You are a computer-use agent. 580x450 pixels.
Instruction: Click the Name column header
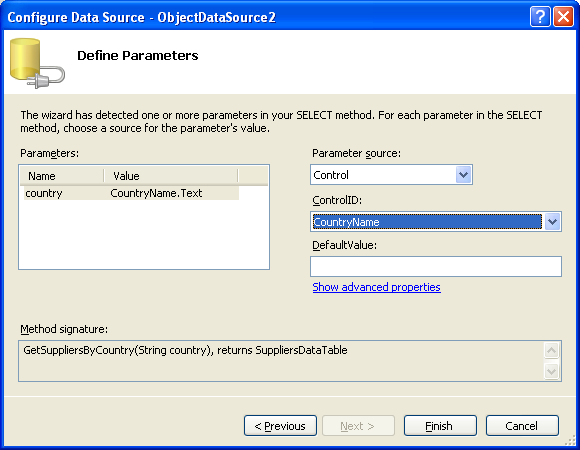pyautogui.click(x=62, y=176)
